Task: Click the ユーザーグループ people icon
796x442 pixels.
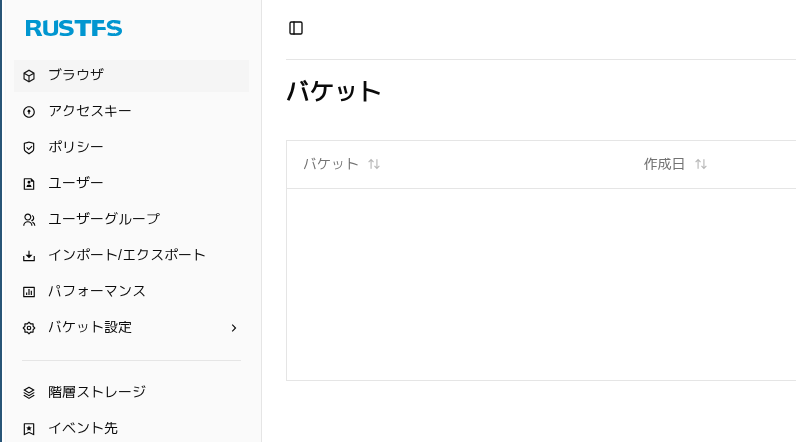Action: pyautogui.click(x=29, y=220)
